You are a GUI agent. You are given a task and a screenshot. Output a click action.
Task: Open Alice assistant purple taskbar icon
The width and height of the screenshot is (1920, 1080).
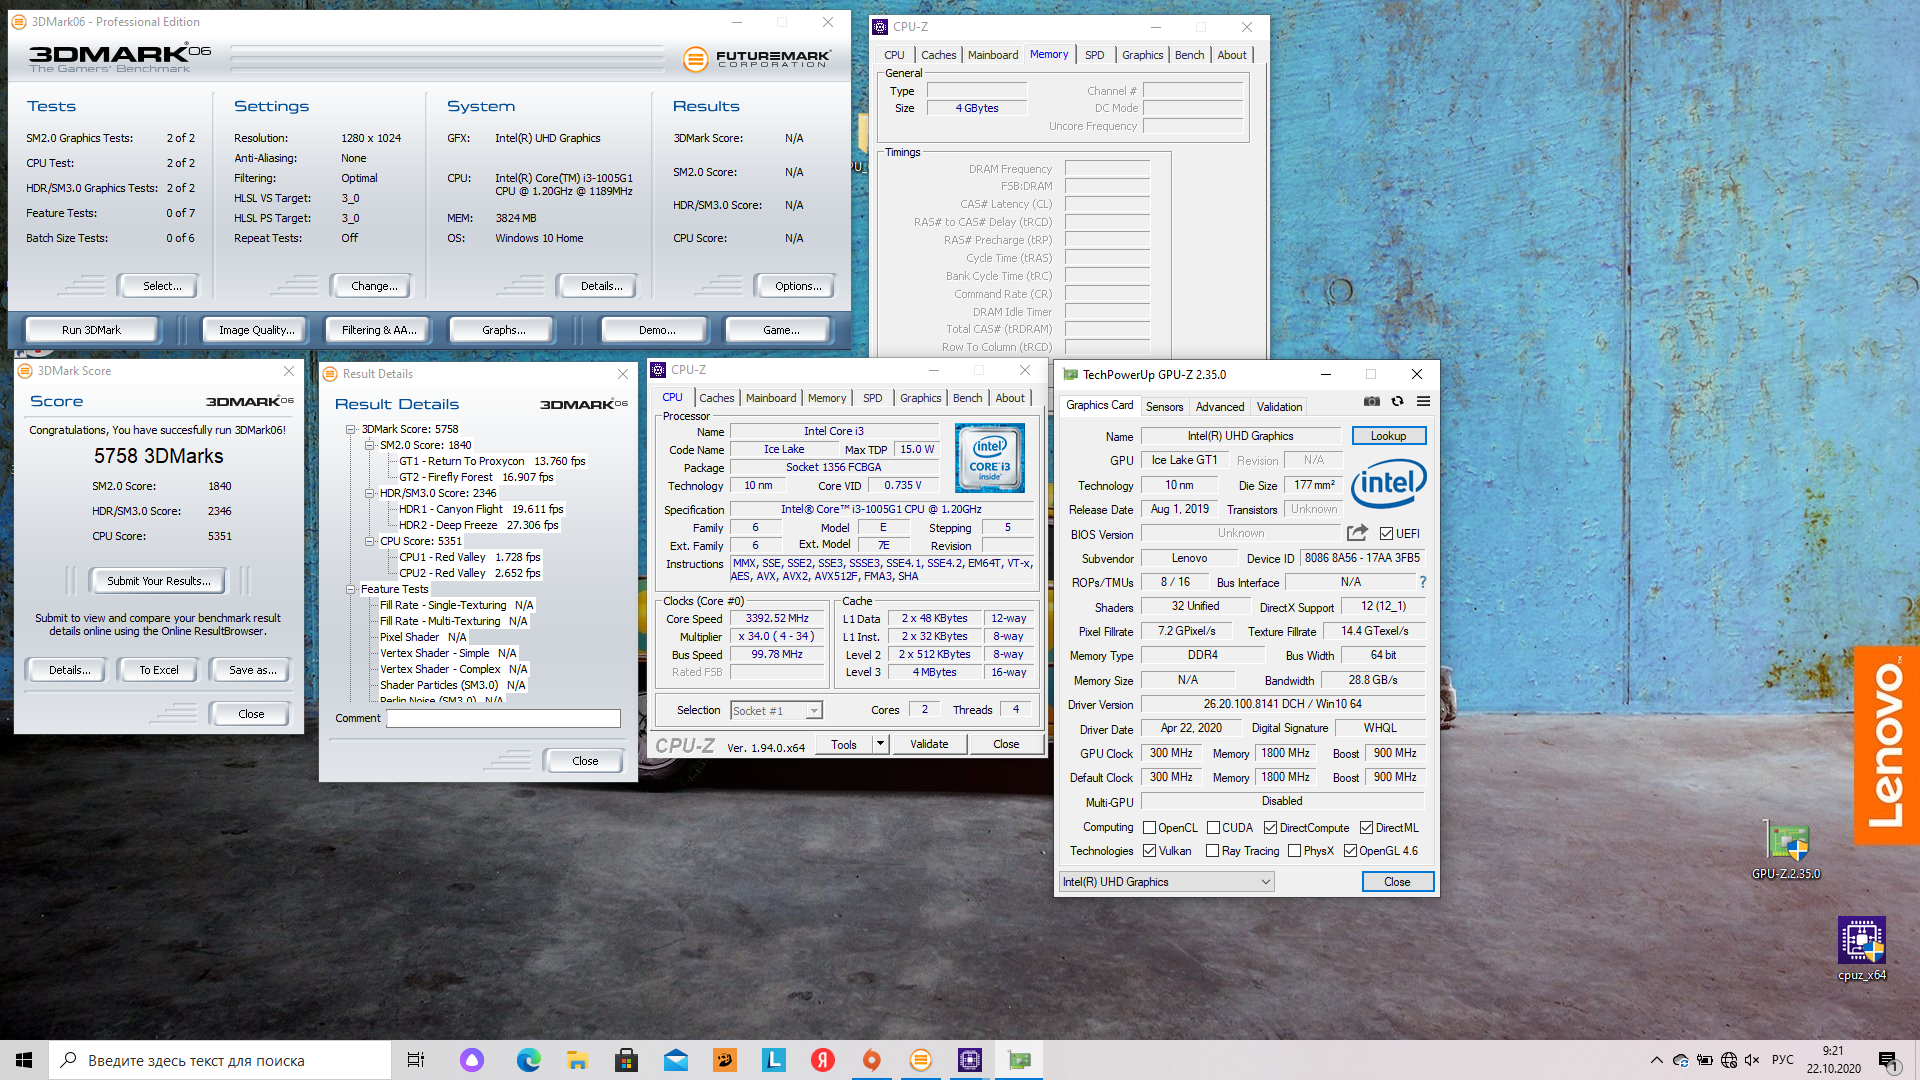tap(472, 1060)
